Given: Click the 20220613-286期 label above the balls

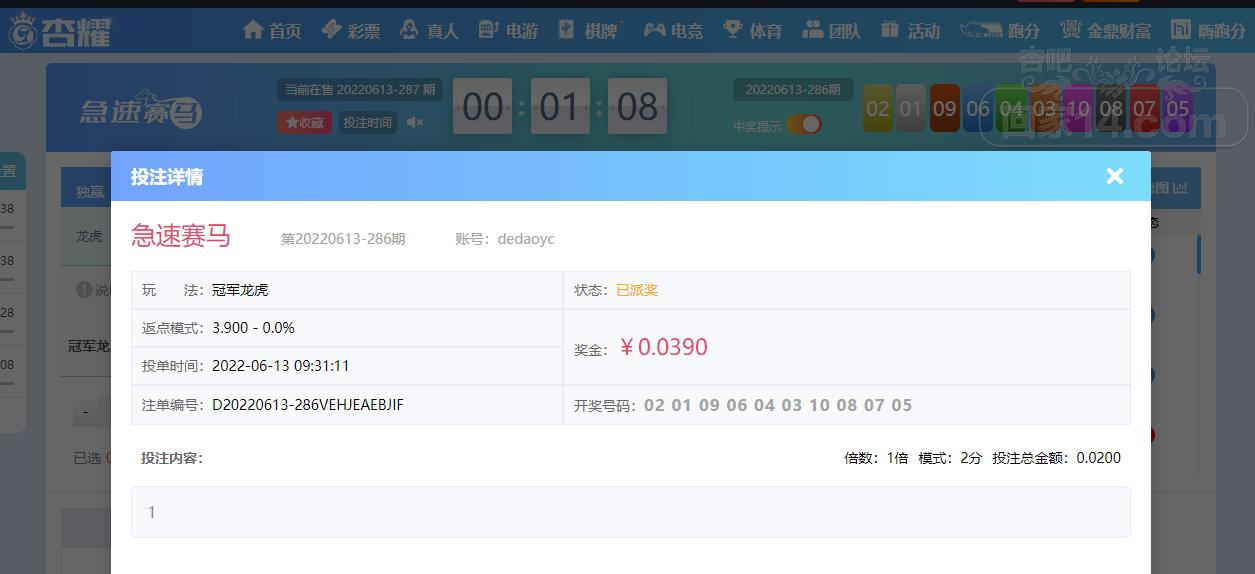Looking at the screenshot, I should (x=793, y=89).
